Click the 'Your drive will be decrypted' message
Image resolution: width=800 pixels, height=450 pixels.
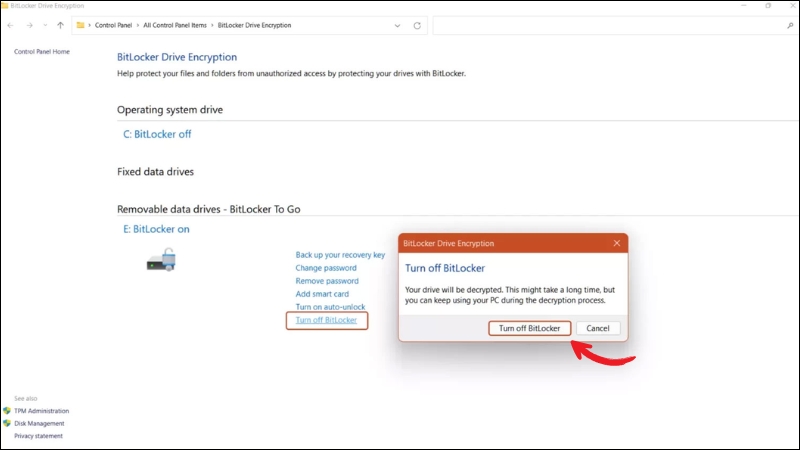click(510, 295)
